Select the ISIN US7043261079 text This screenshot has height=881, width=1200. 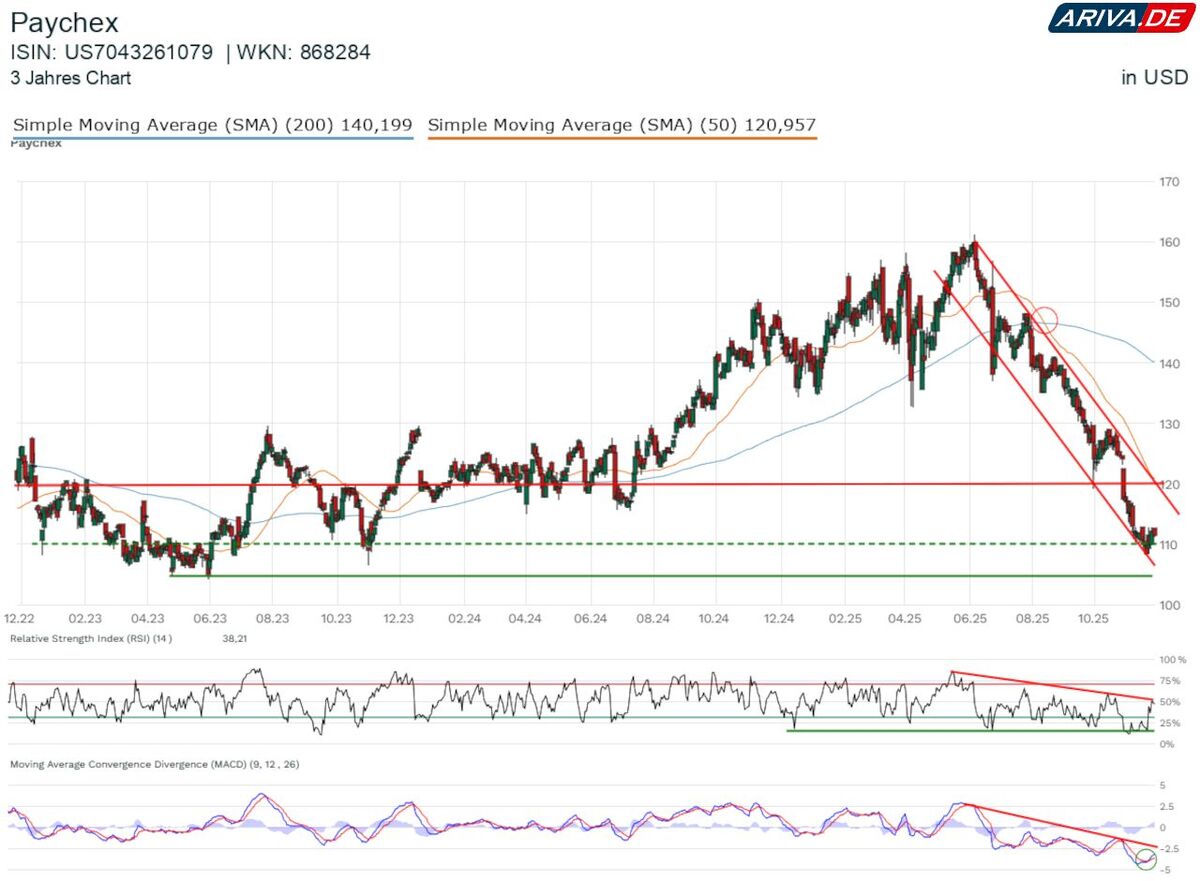point(111,53)
